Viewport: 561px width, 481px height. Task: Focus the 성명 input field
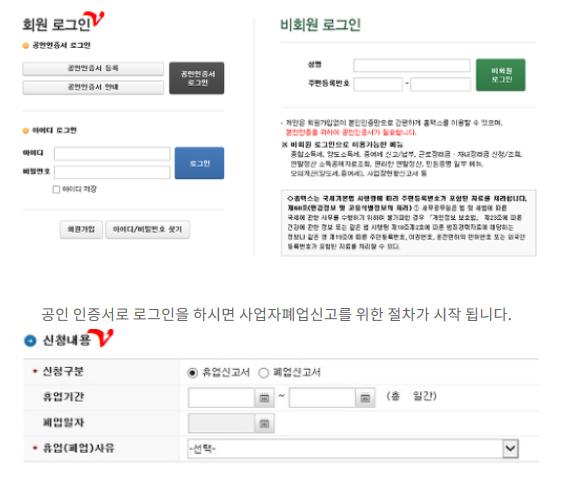pos(412,65)
